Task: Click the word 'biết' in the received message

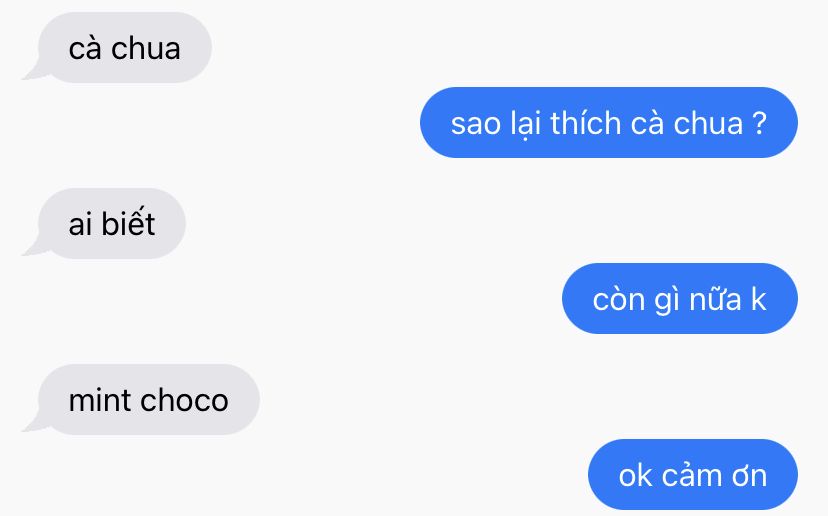Action: (x=128, y=223)
